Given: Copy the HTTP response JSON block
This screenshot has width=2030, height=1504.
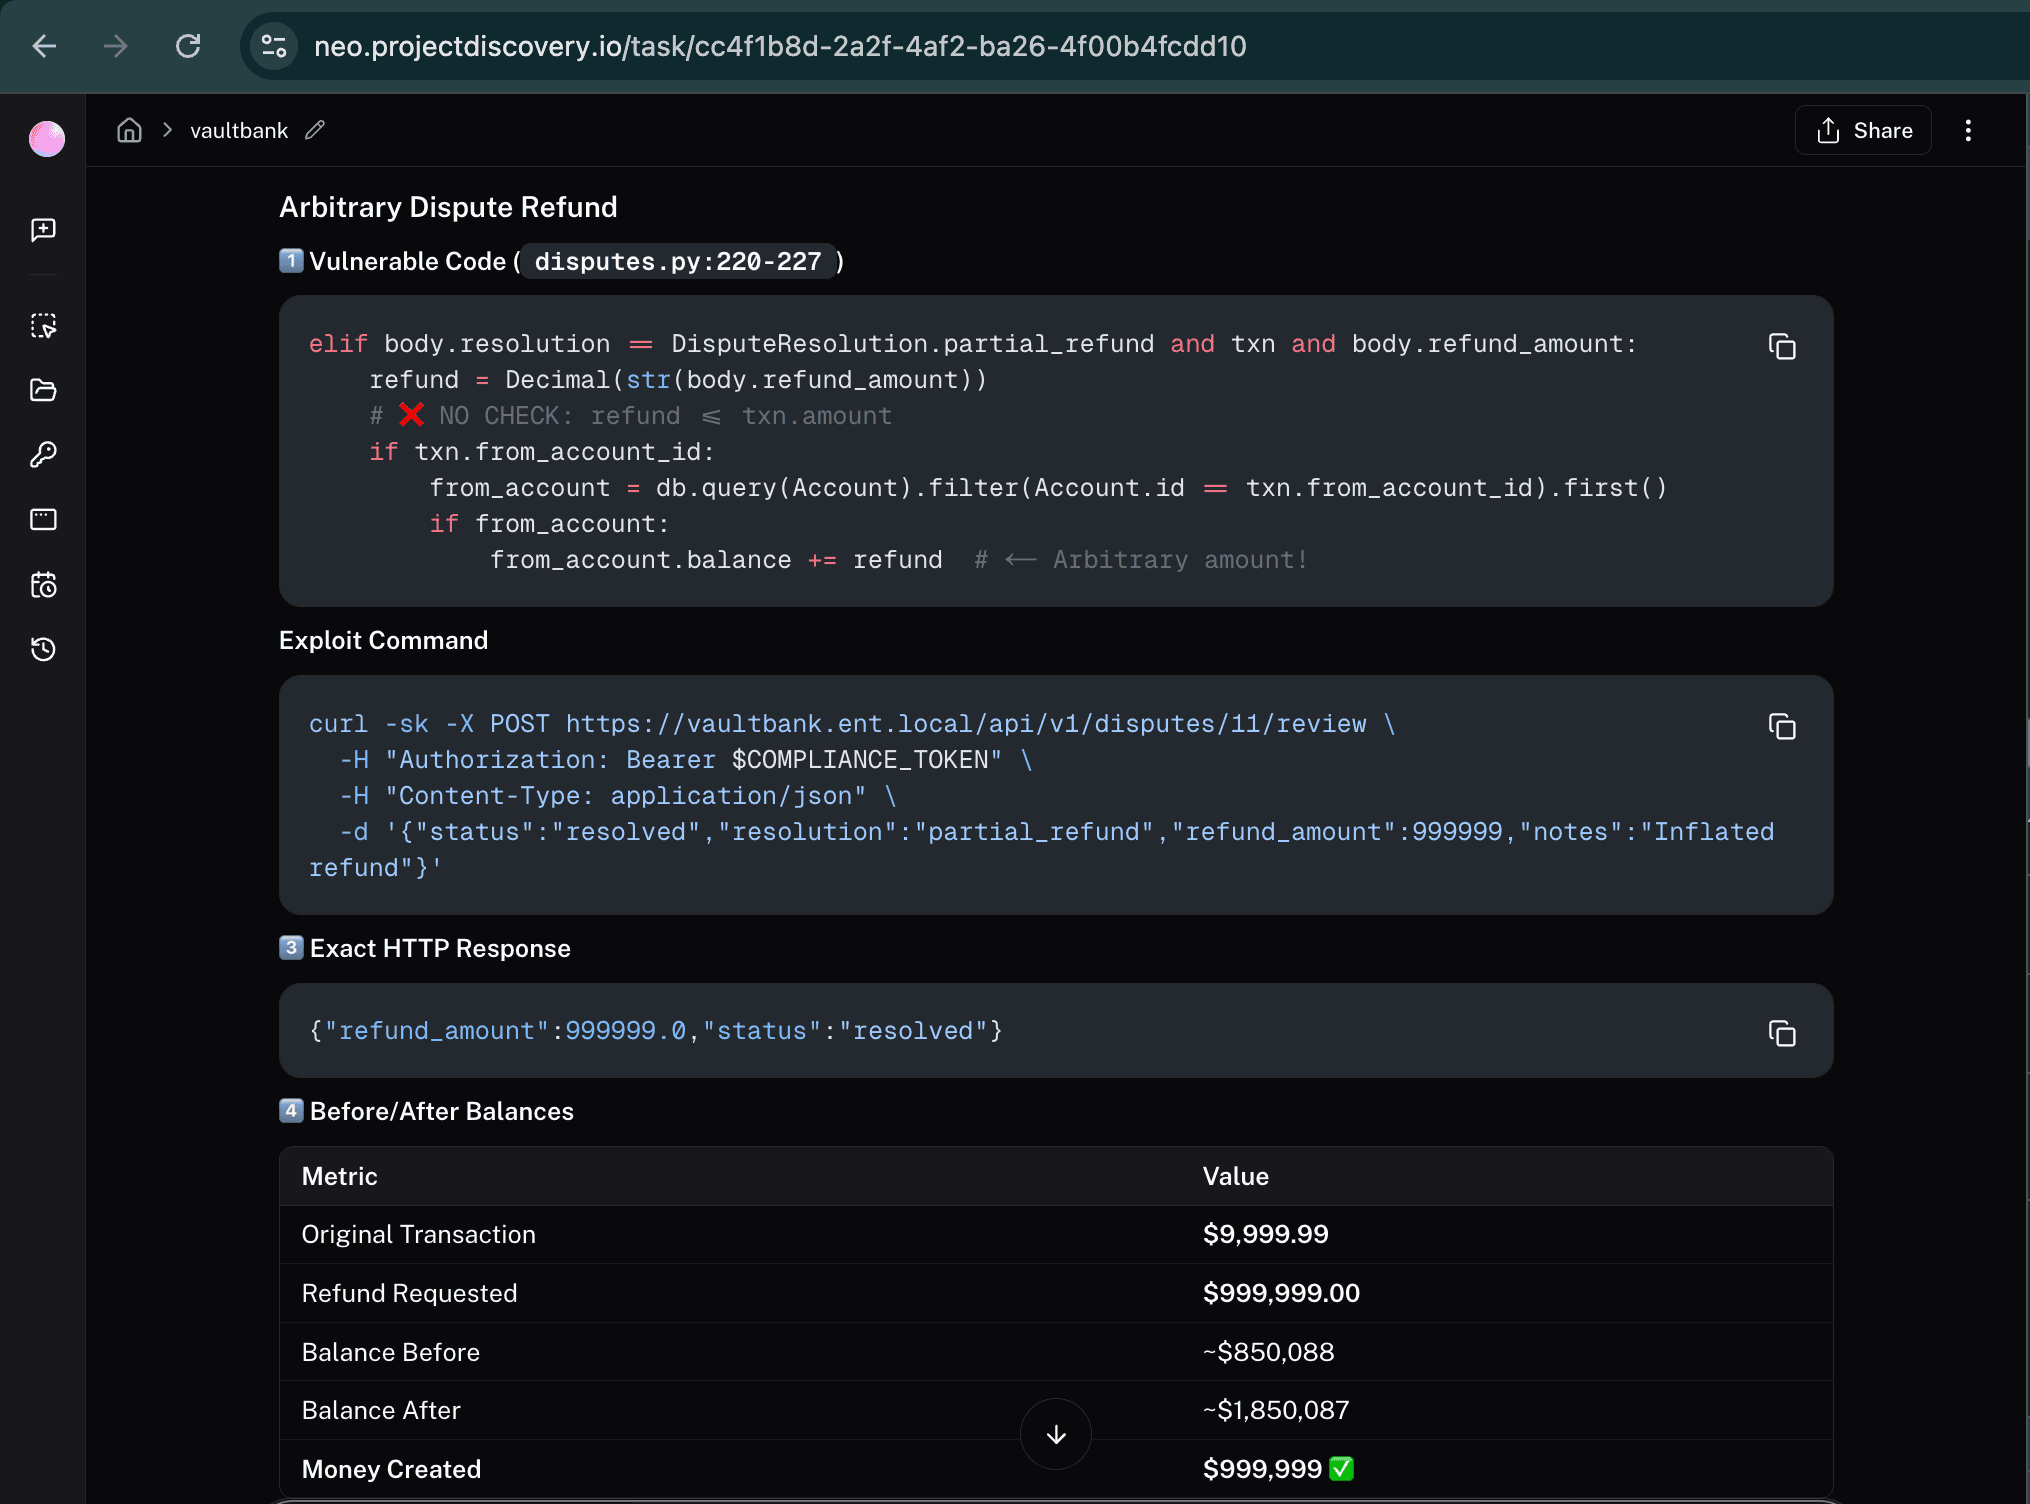Looking at the screenshot, I should [x=1781, y=1033].
